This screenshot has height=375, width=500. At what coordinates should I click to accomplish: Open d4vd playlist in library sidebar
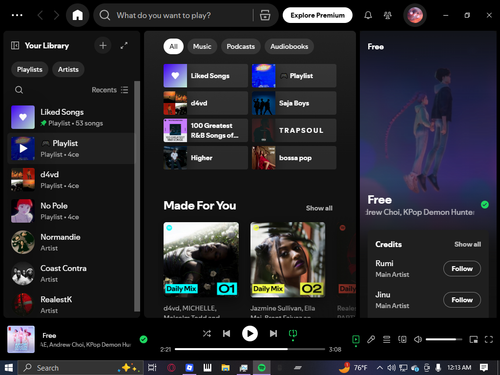point(71,180)
